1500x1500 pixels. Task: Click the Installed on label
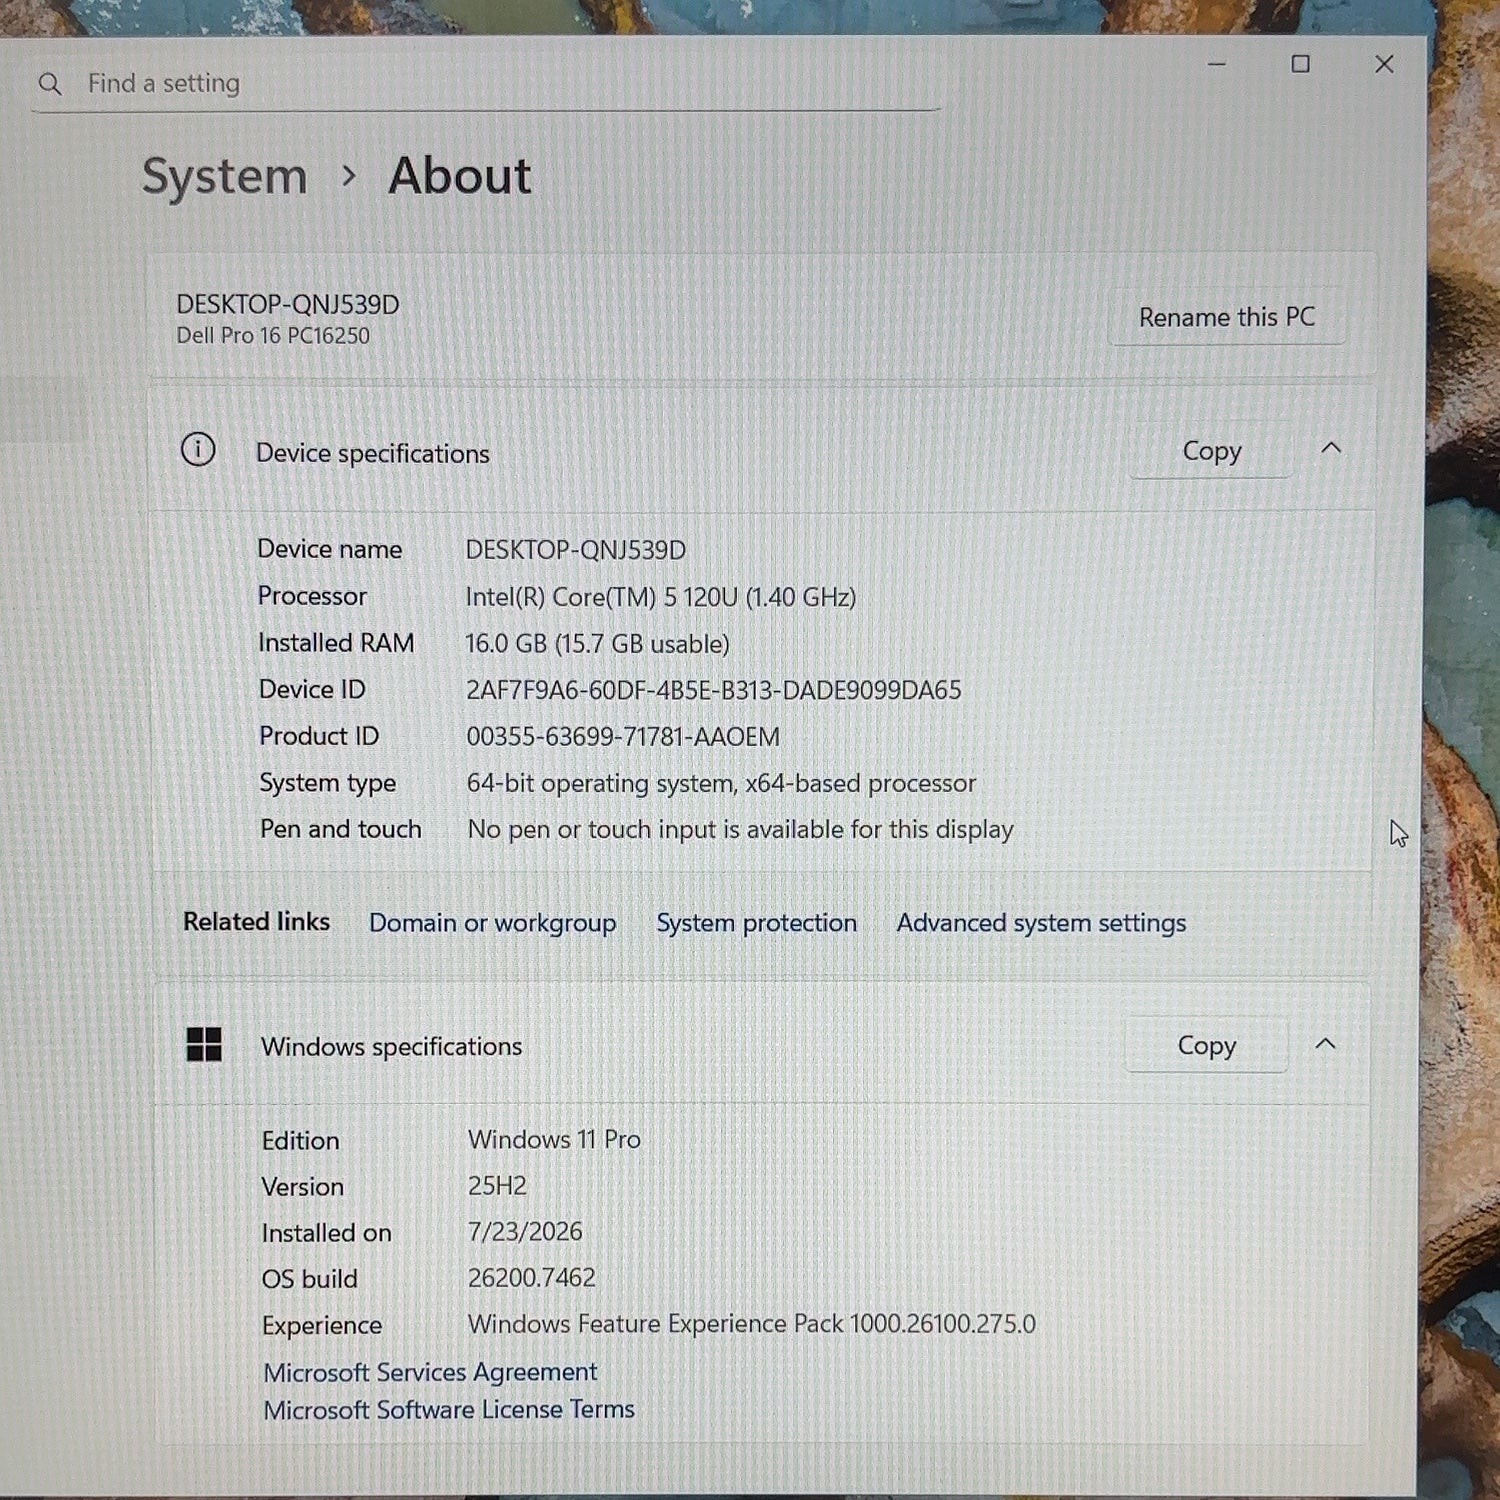pyautogui.click(x=326, y=1233)
